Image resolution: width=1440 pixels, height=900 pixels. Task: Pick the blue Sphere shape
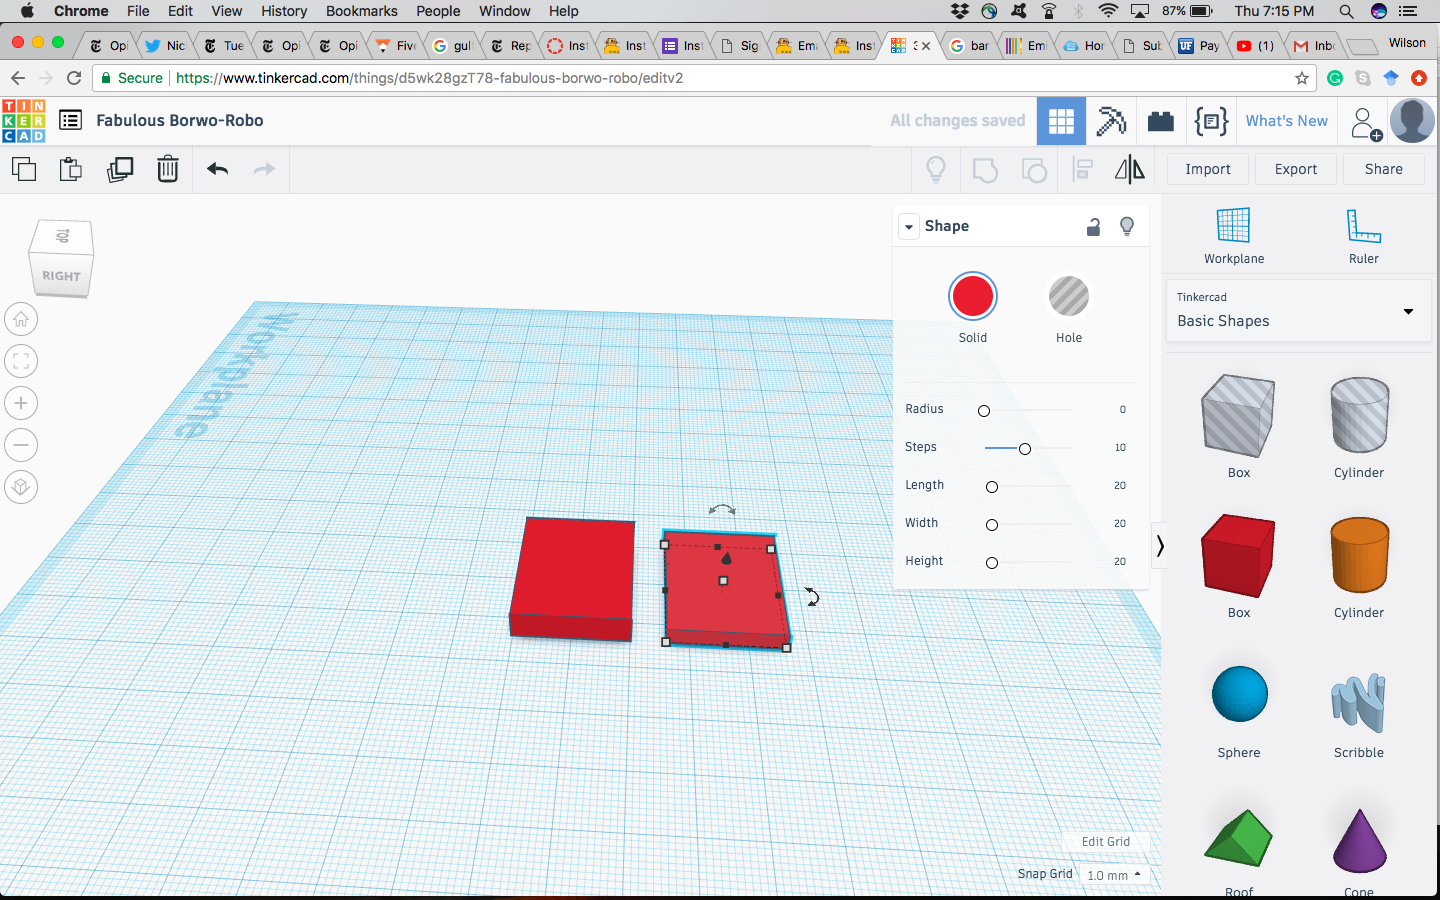[1239, 694]
